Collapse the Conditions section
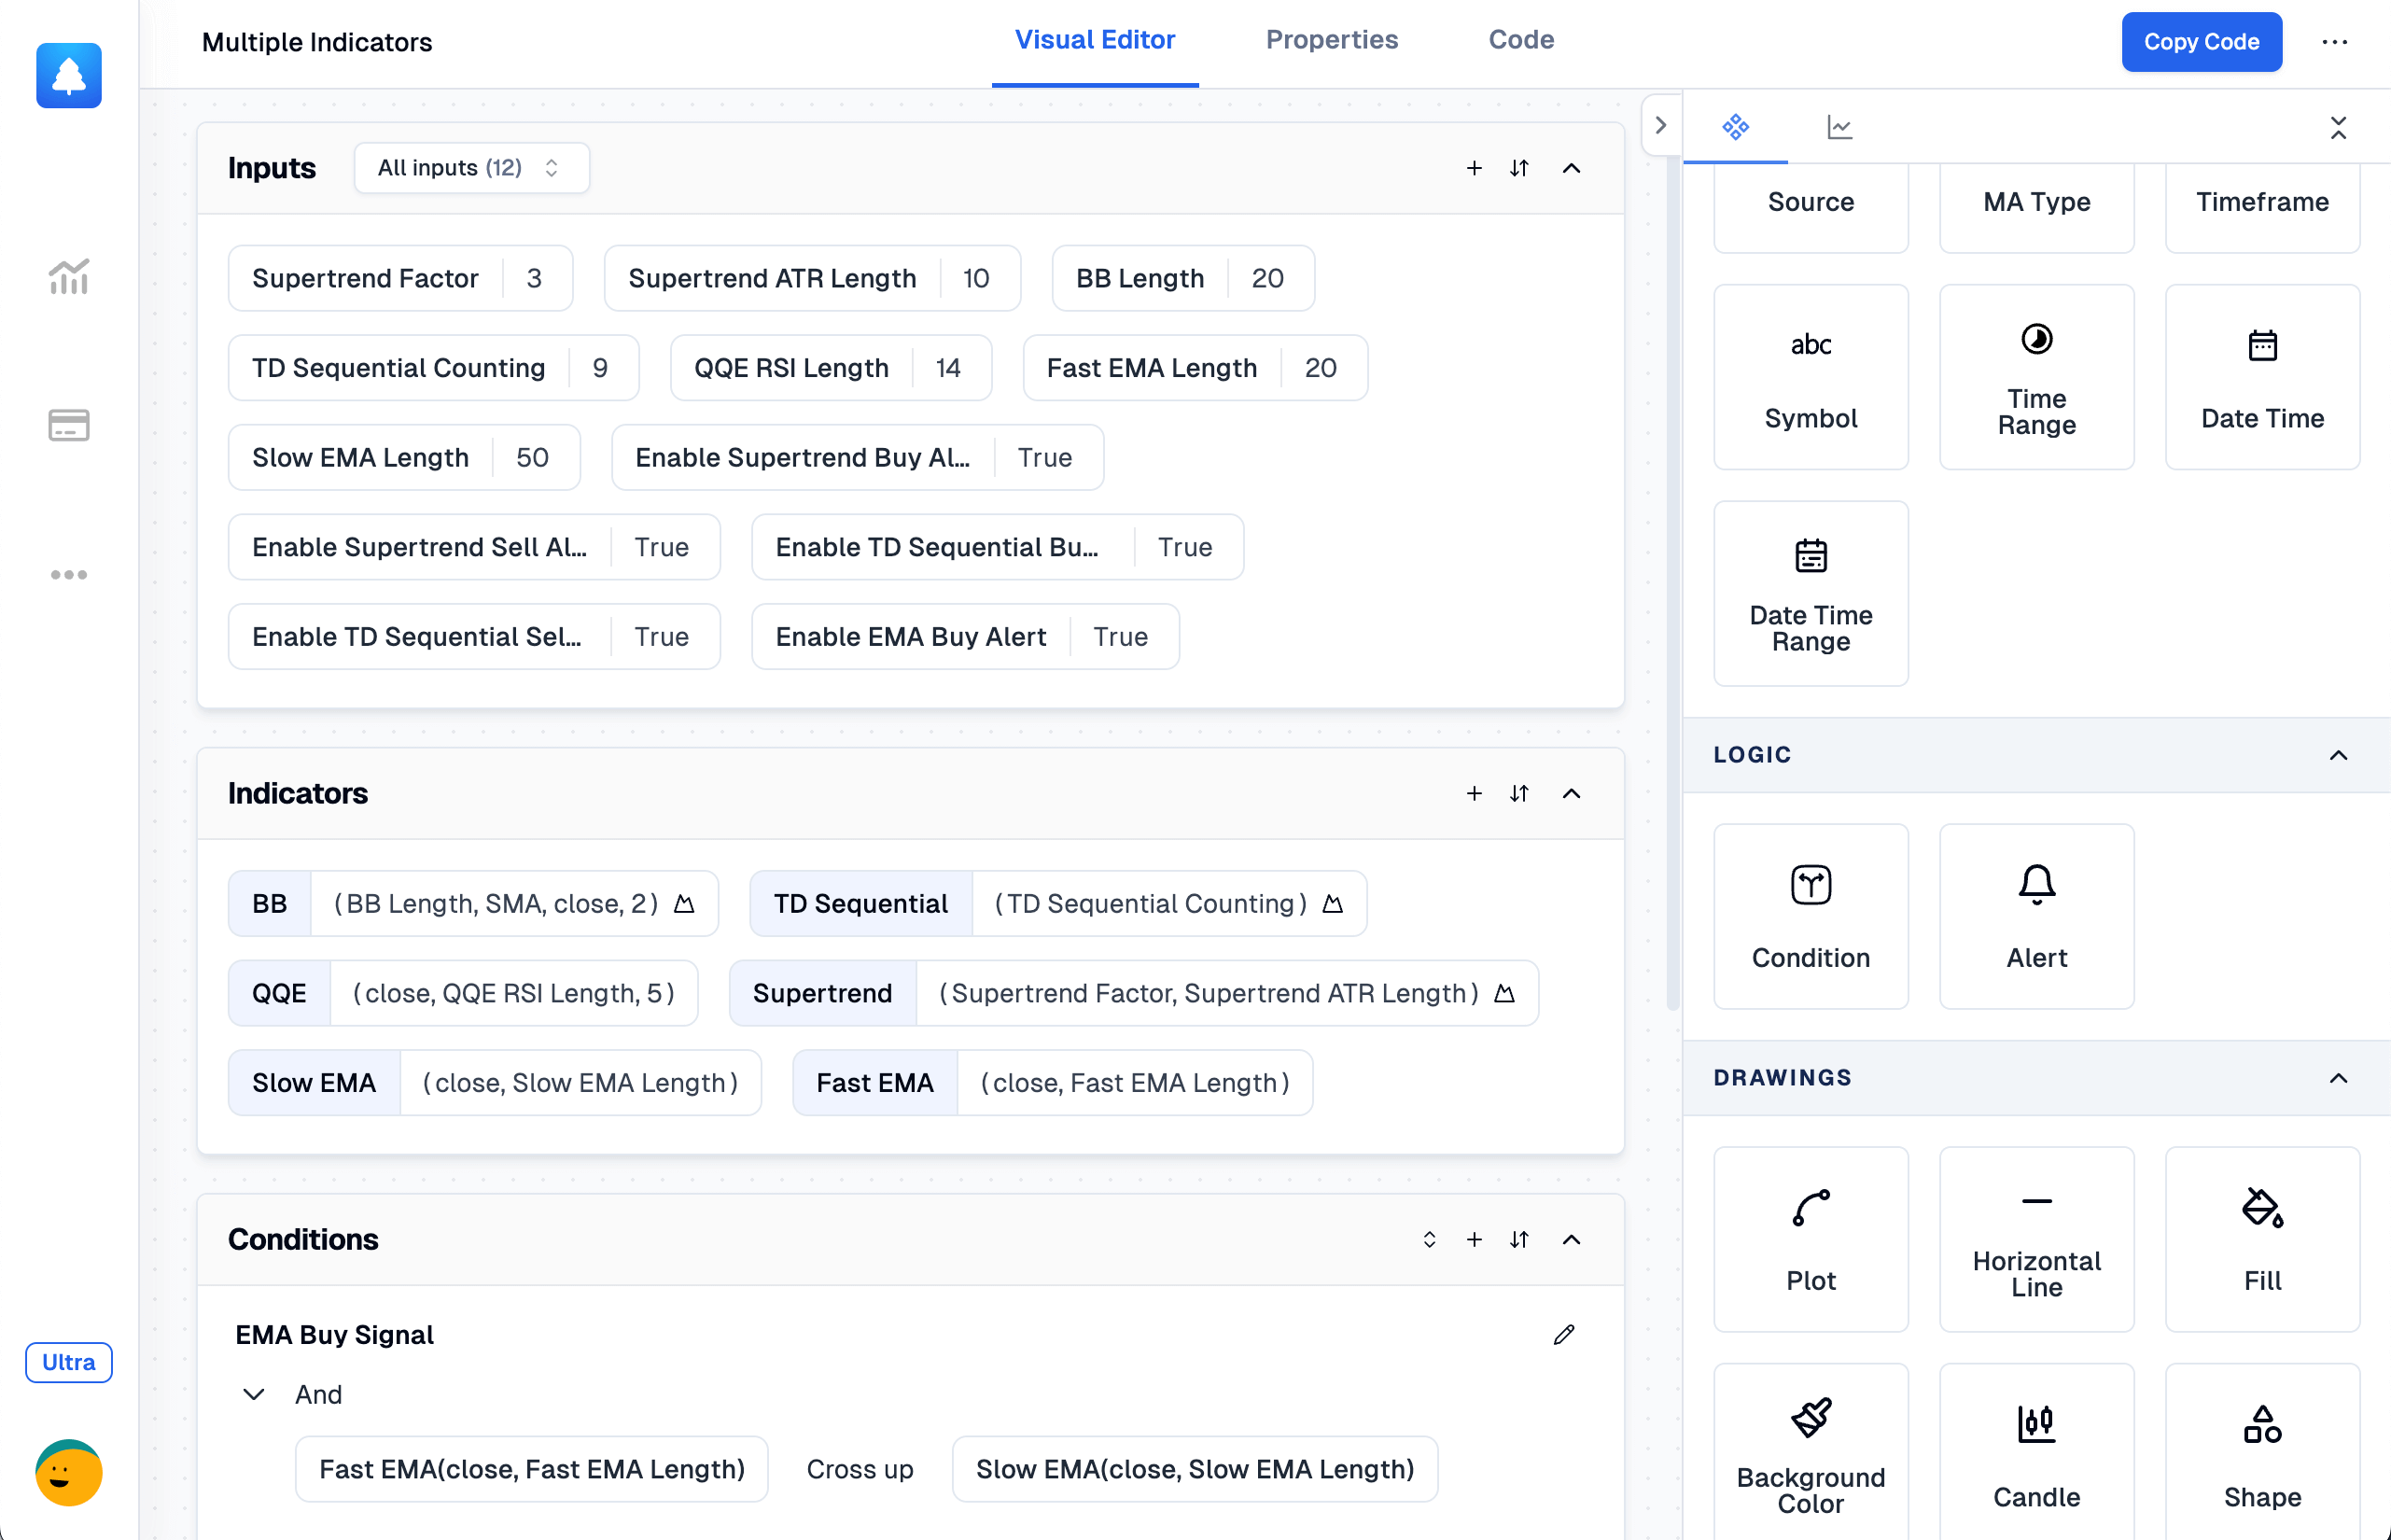2391x1540 pixels. point(1569,1240)
